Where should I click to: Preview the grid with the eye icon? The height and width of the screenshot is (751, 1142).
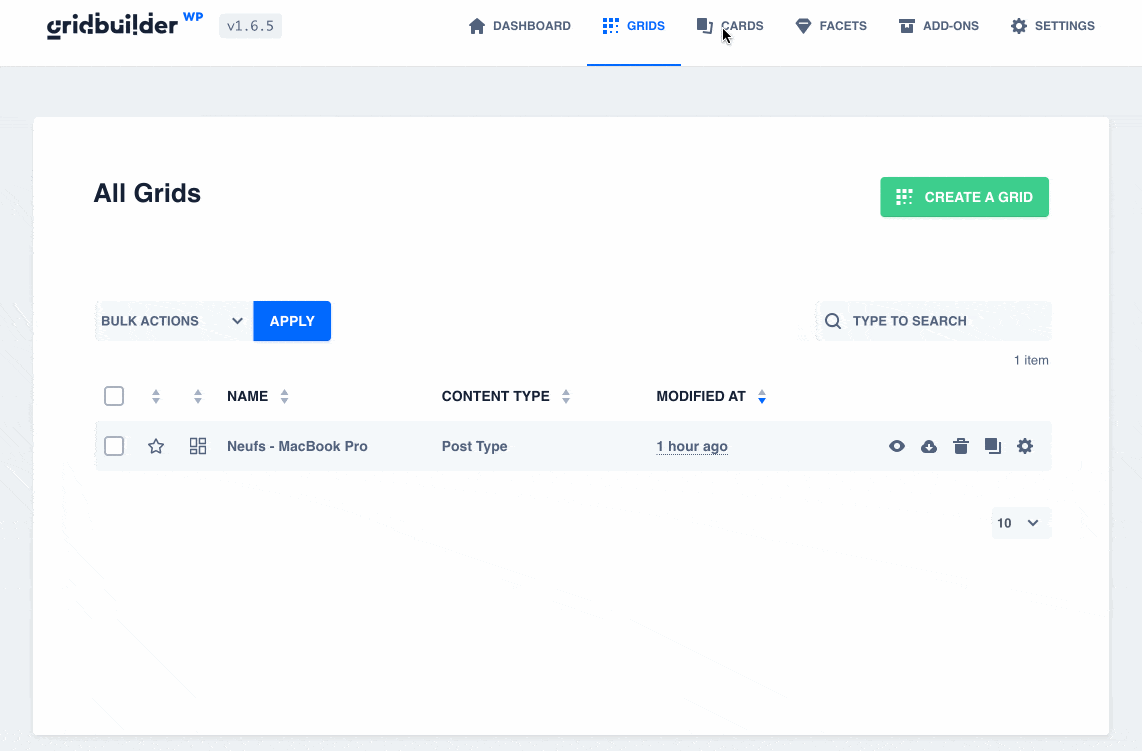[x=897, y=447]
